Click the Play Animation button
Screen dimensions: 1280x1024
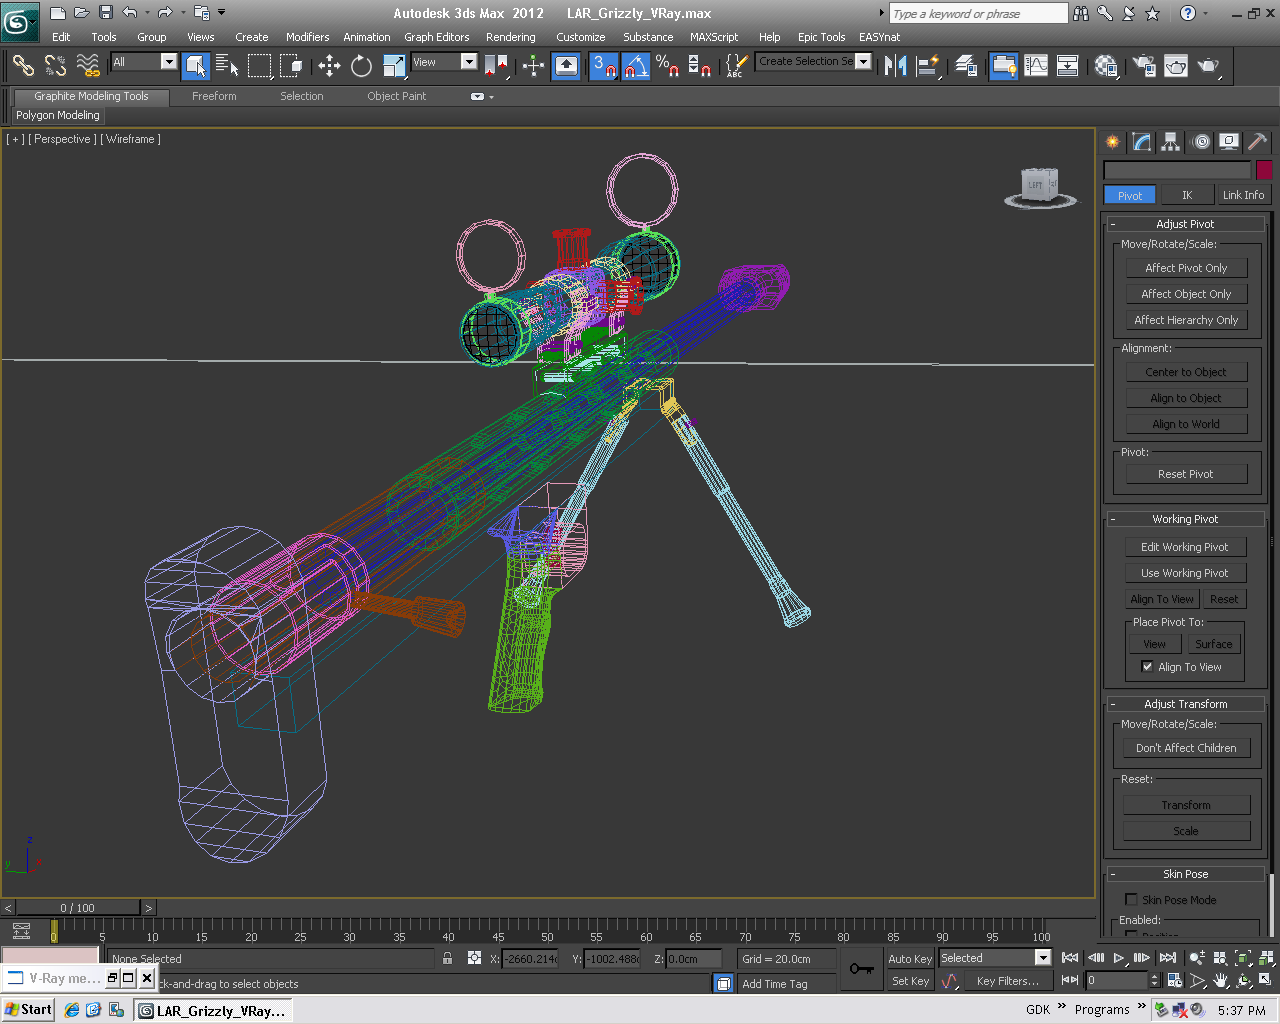point(1119,958)
